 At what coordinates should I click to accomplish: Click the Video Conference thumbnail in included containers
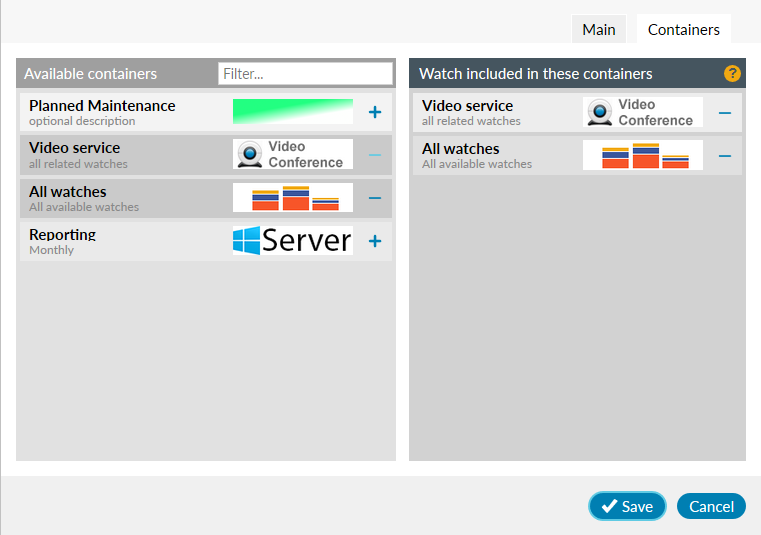click(643, 112)
